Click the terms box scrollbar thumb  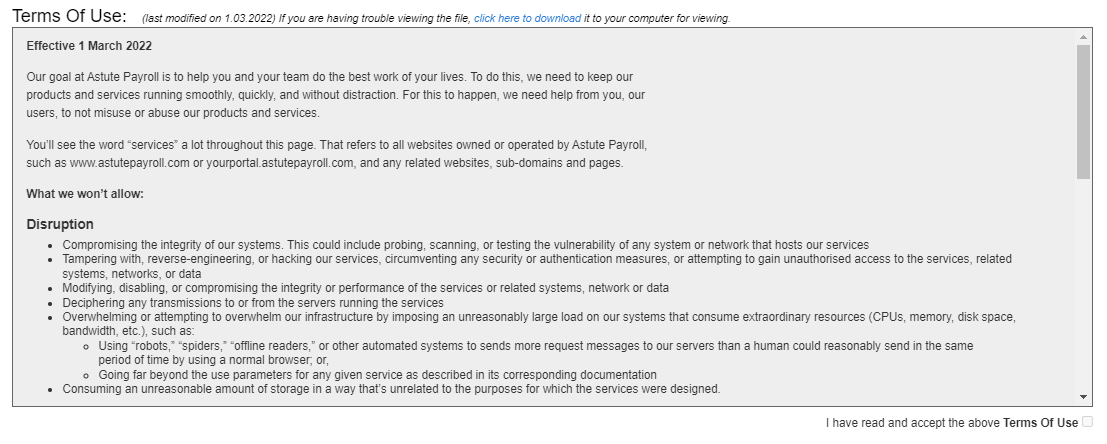[1084, 110]
